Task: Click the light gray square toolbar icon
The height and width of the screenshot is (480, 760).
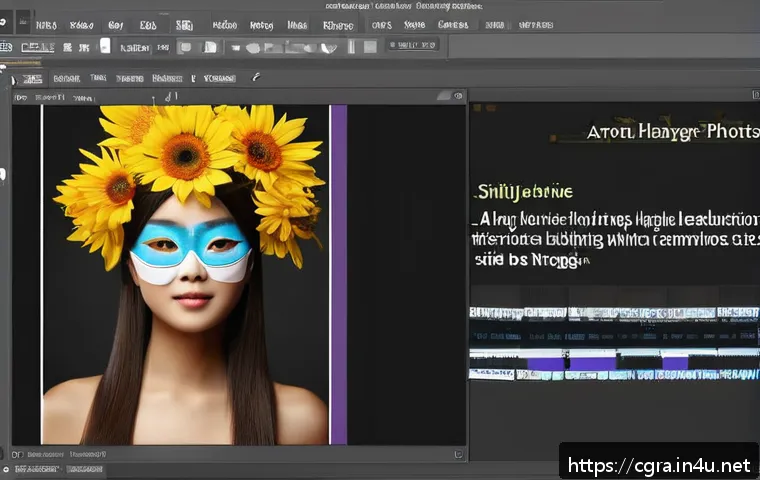Action: 370,47
